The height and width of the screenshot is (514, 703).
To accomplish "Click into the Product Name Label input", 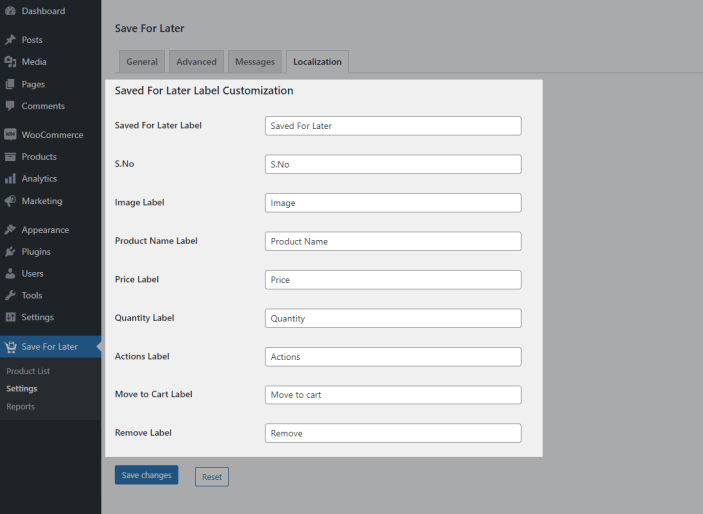I will coord(393,241).
